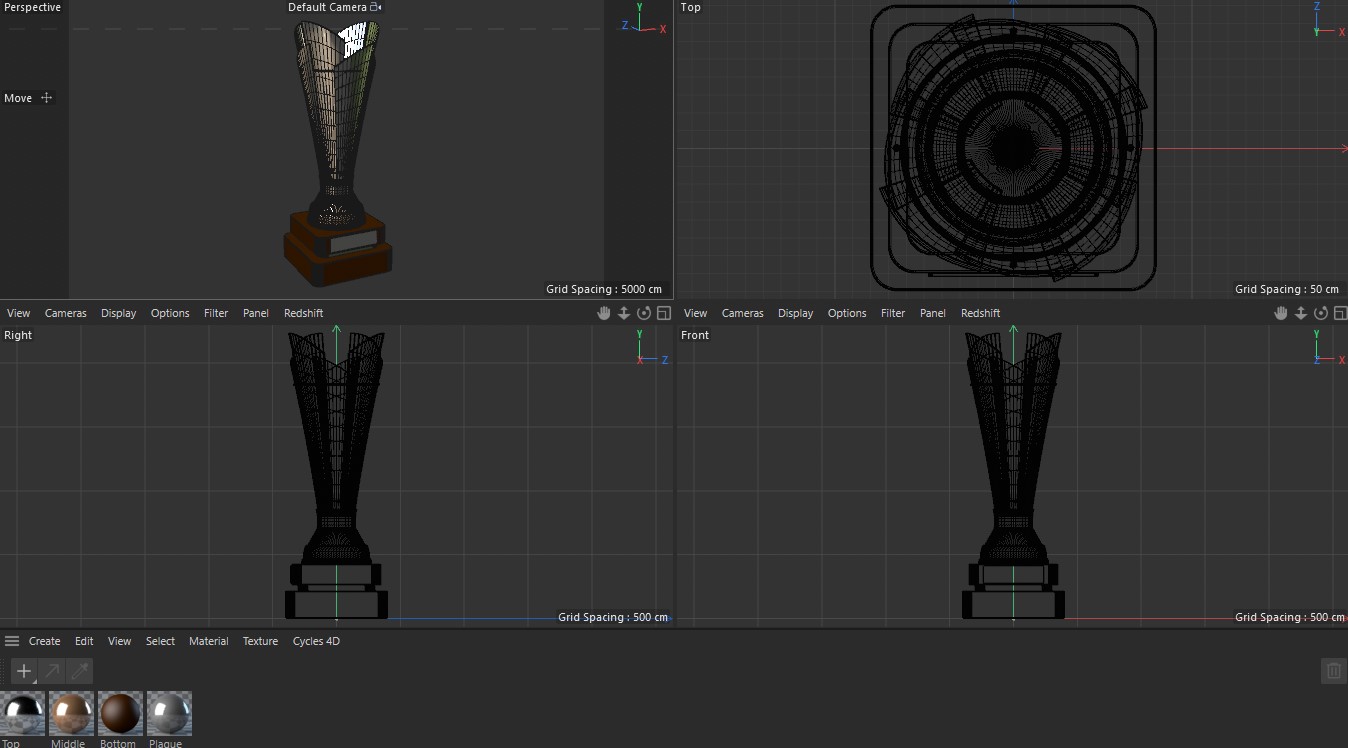The width and height of the screenshot is (1348, 748).
Task: Click the 'Front' viewport label
Action: (x=695, y=335)
